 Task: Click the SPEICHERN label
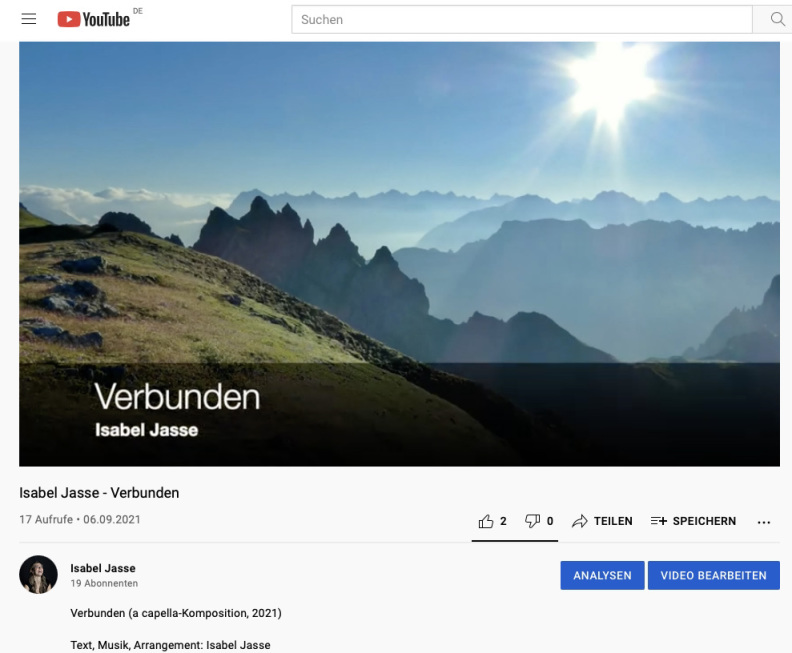704,521
